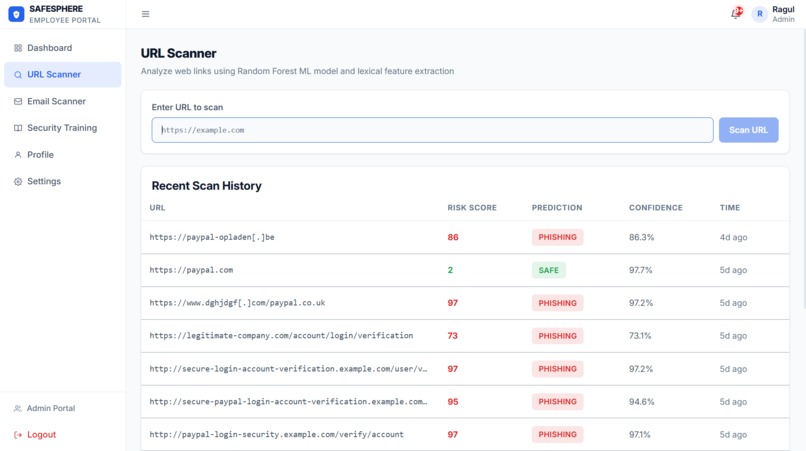Click the Profile person icon

pyautogui.click(x=18, y=155)
